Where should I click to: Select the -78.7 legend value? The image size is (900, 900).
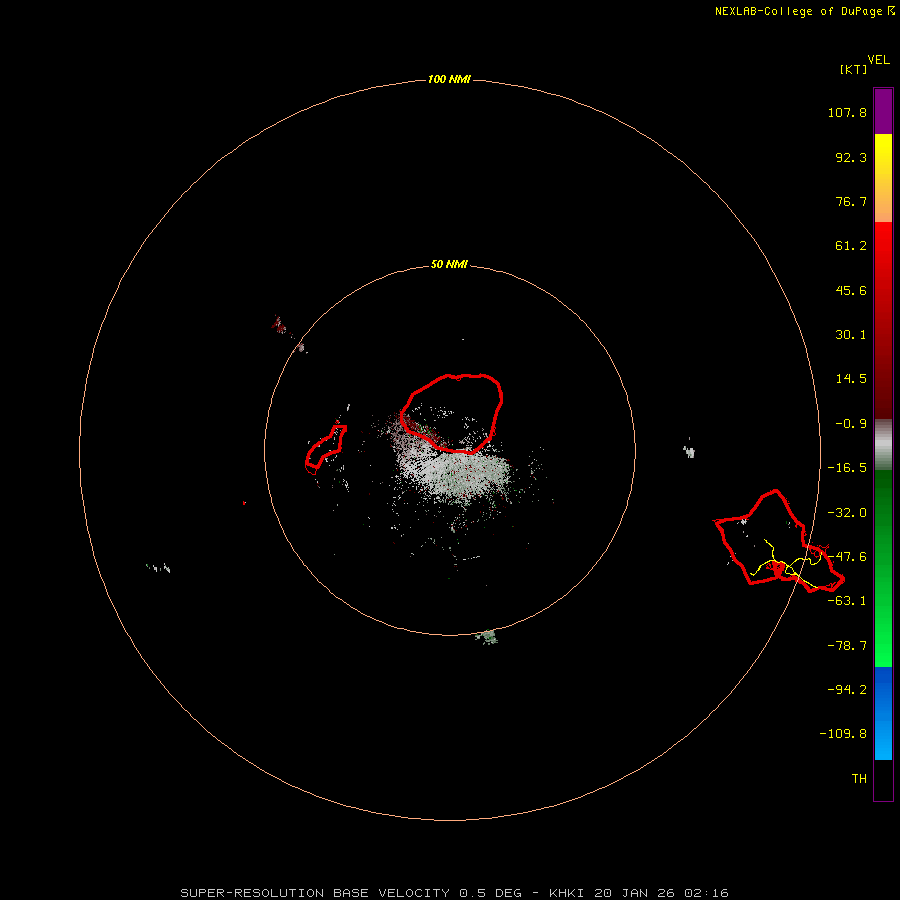coord(847,646)
